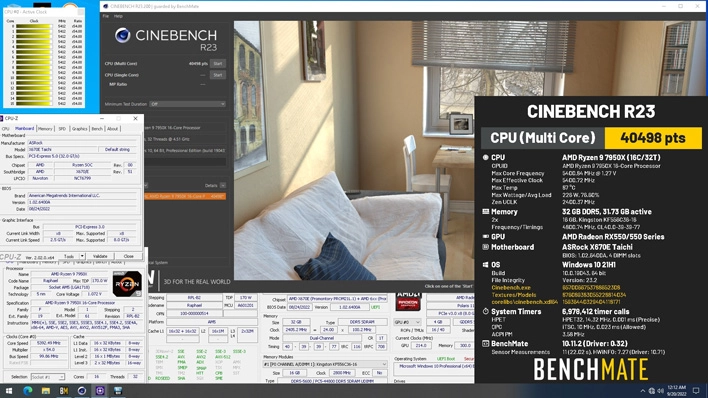The image size is (708, 398).
Task: Click the BenchMate logo
Action: tap(591, 369)
